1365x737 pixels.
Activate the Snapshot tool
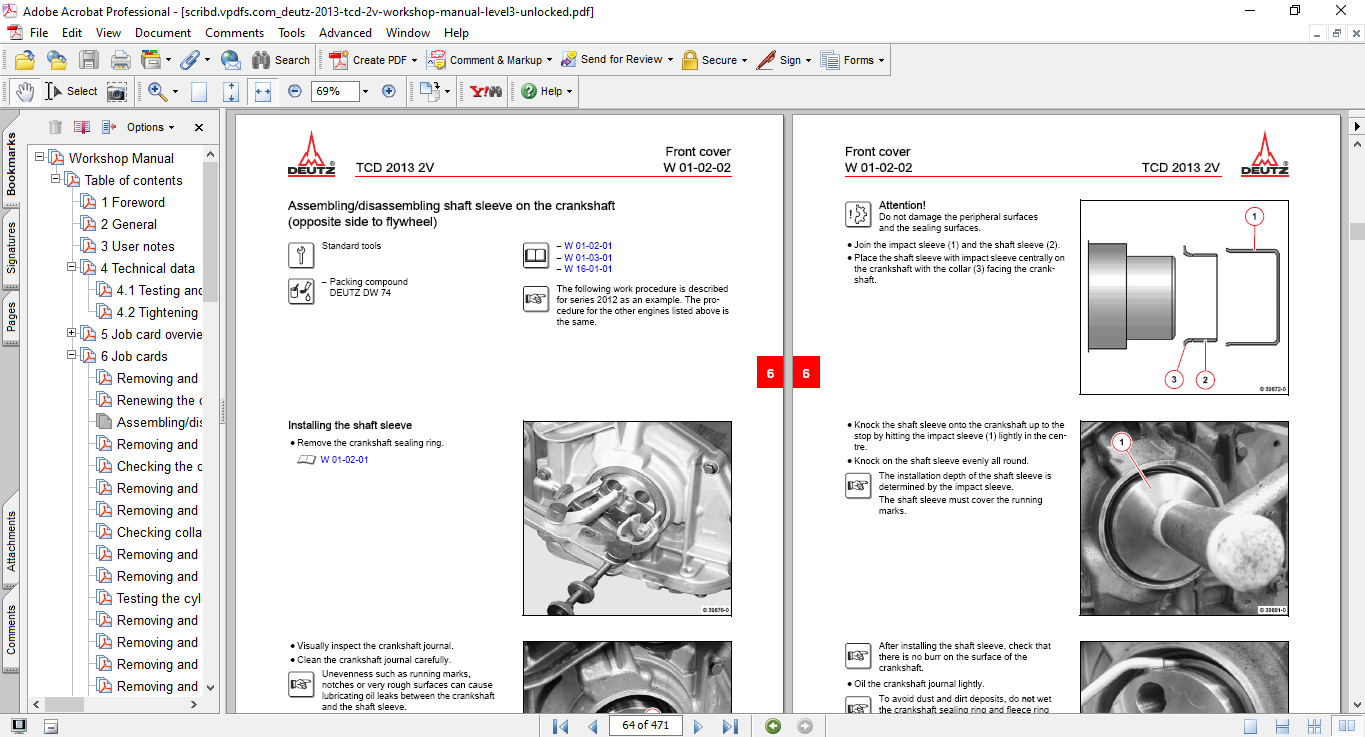pos(116,91)
